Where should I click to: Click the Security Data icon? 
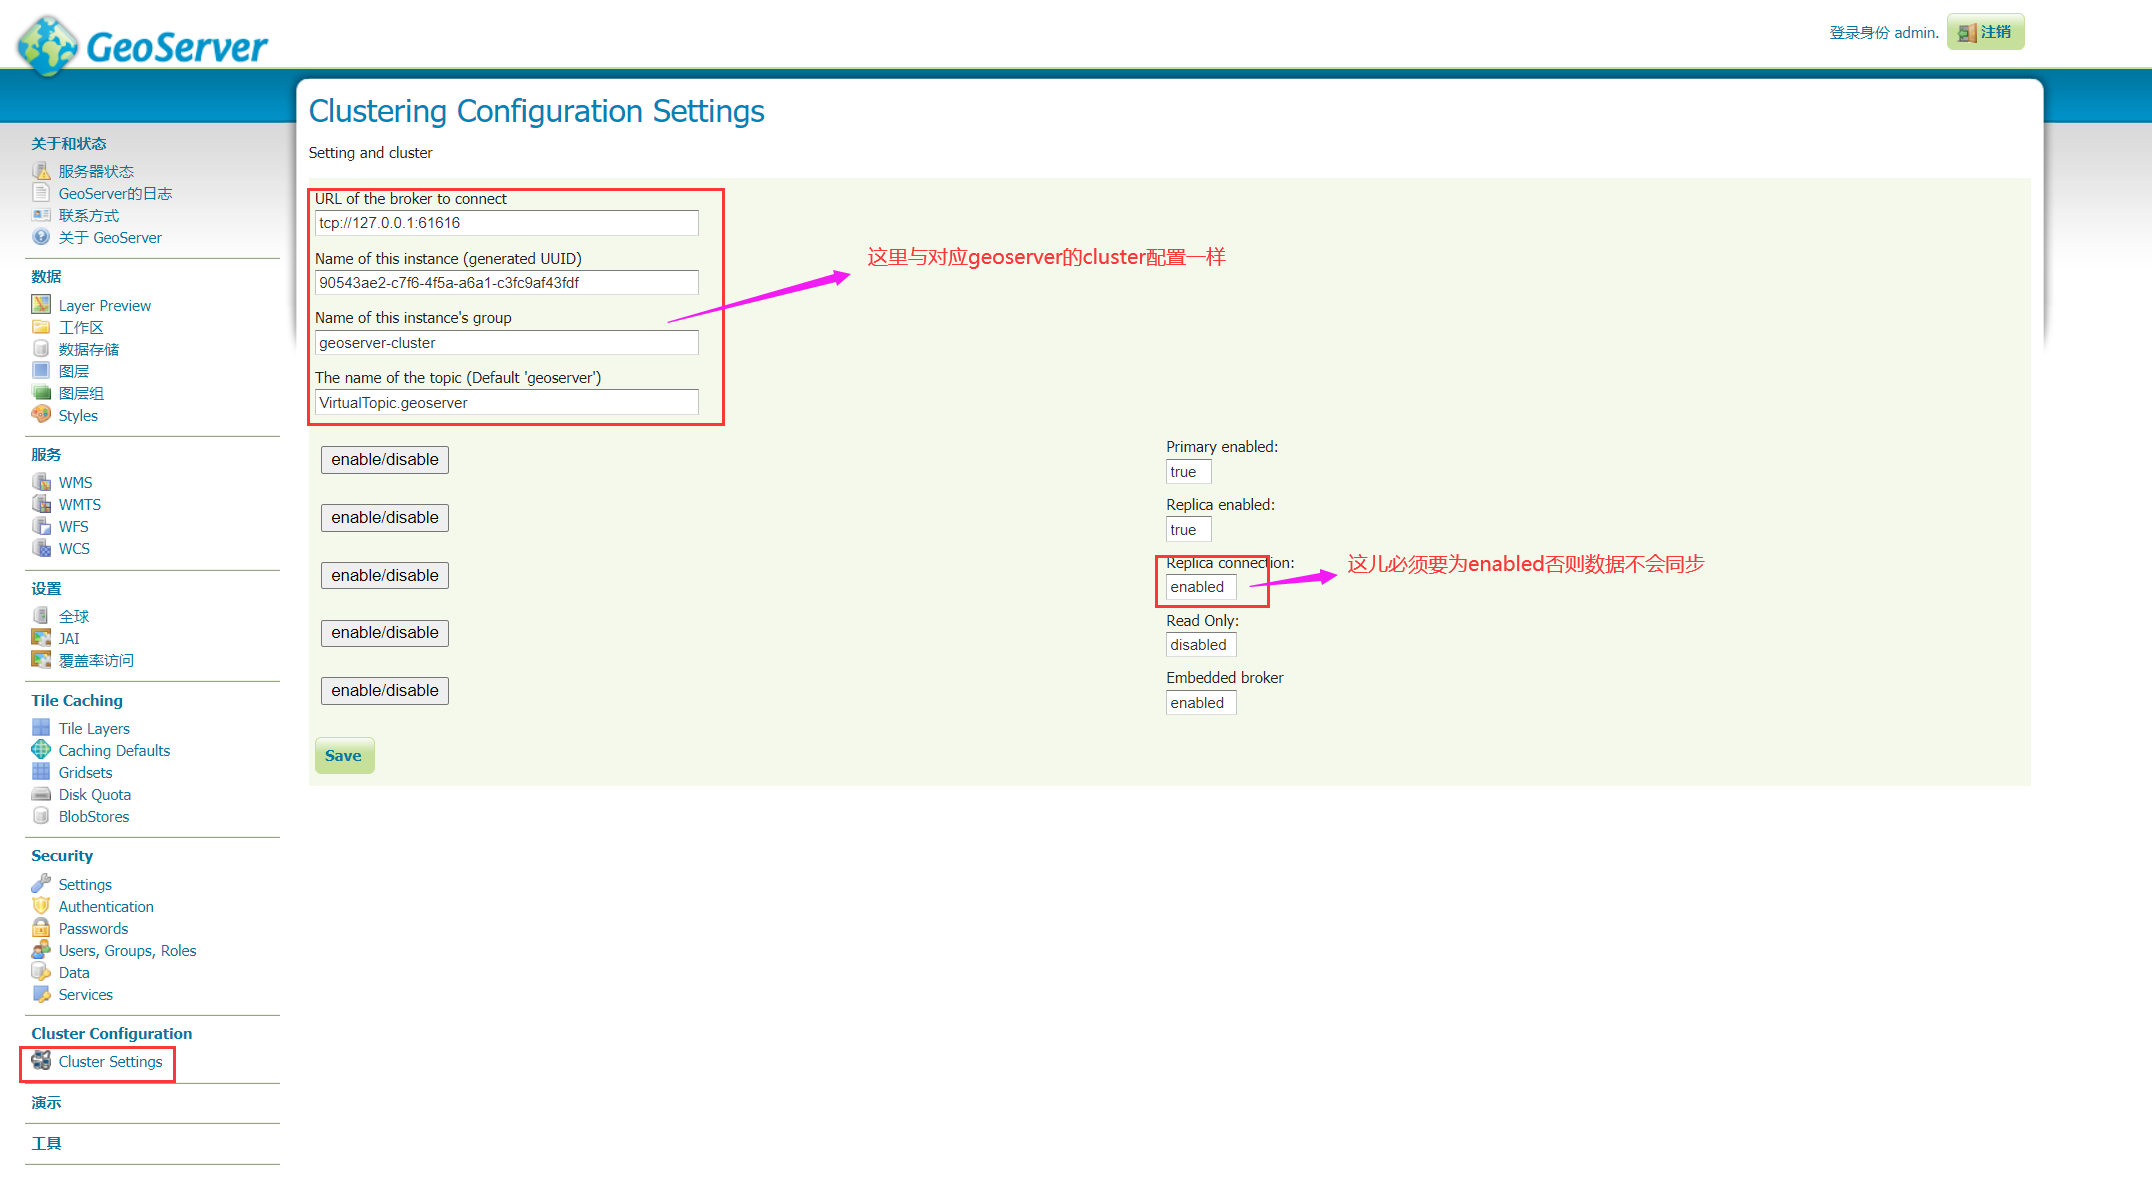pyautogui.click(x=41, y=972)
